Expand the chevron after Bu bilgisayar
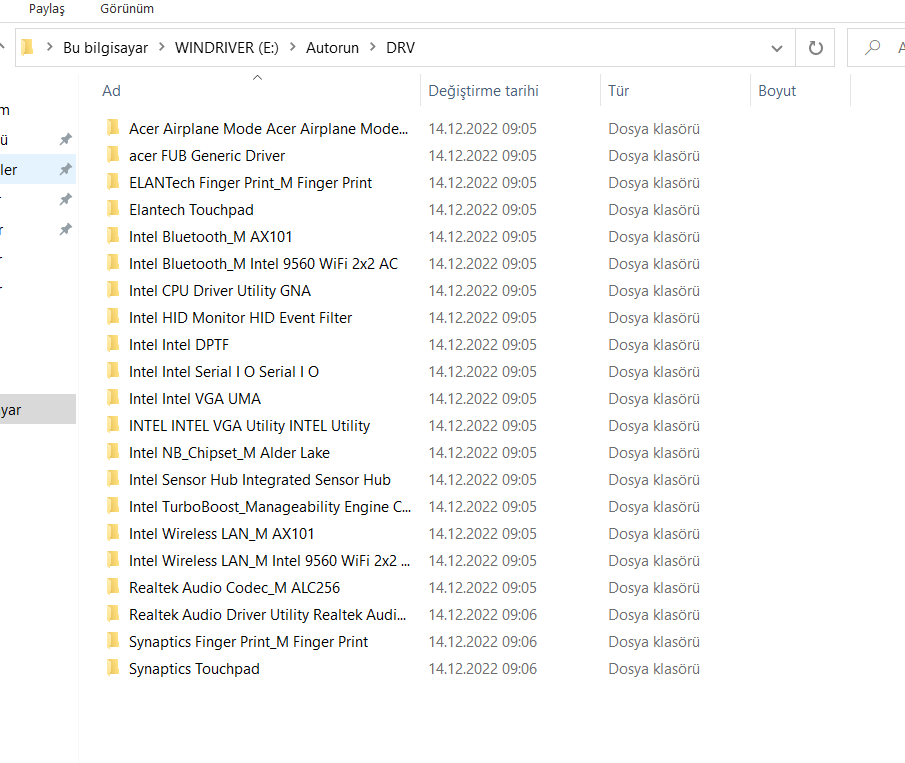 (x=162, y=47)
